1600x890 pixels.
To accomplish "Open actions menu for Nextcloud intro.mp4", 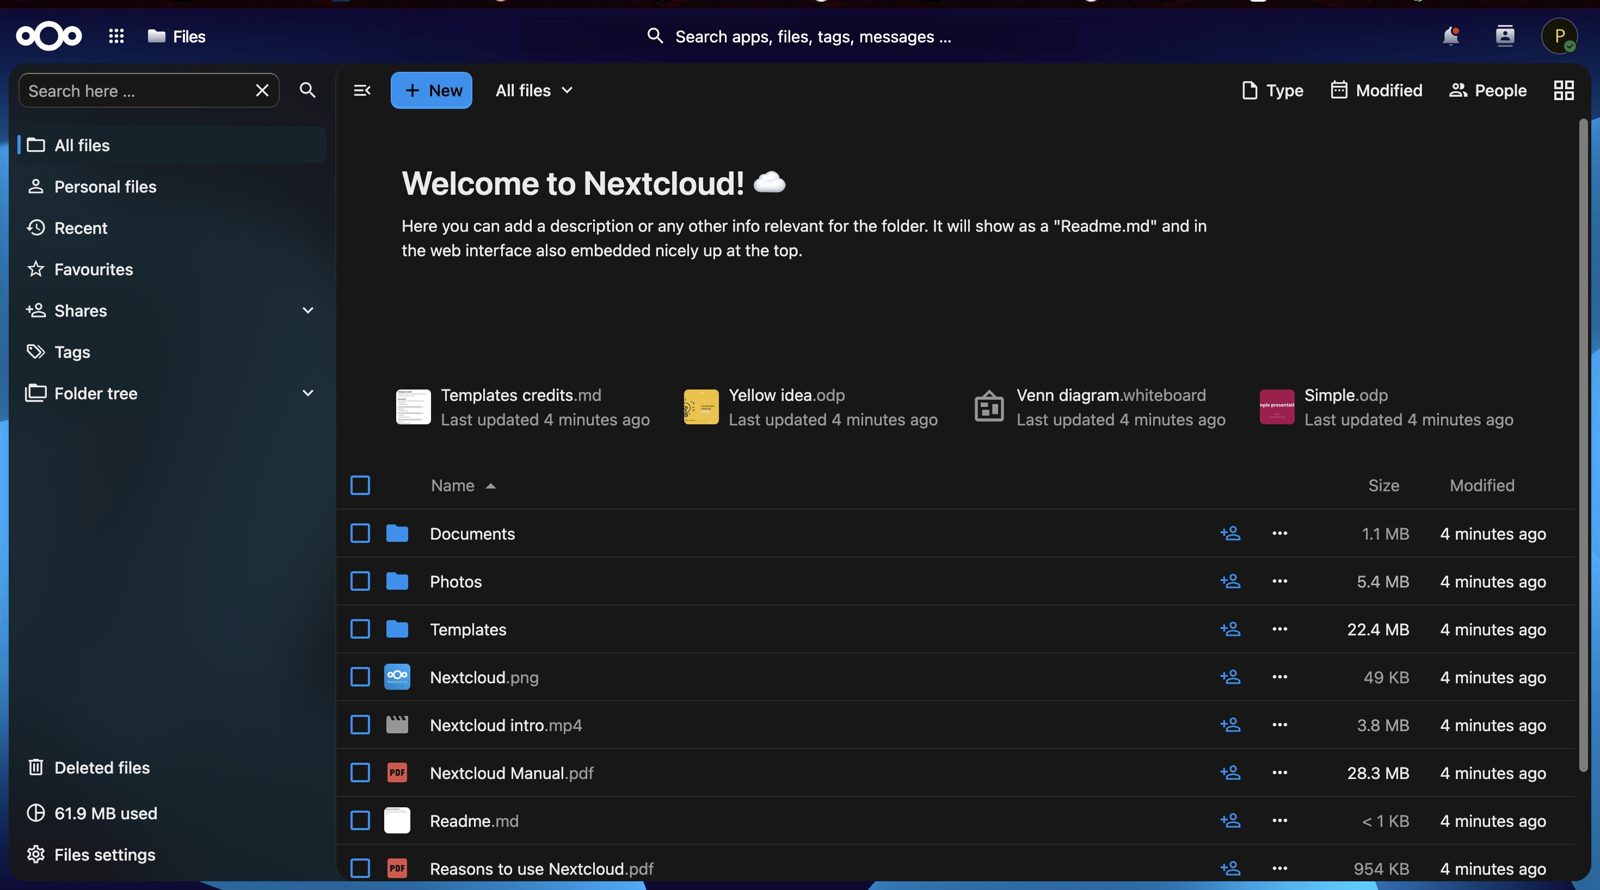I will coord(1280,725).
